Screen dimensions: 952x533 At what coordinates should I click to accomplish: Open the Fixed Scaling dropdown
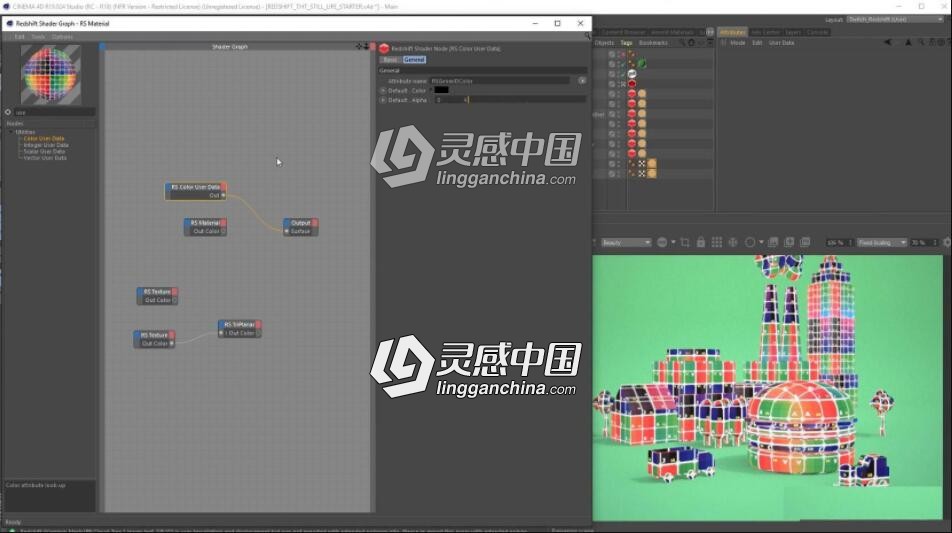click(x=882, y=243)
